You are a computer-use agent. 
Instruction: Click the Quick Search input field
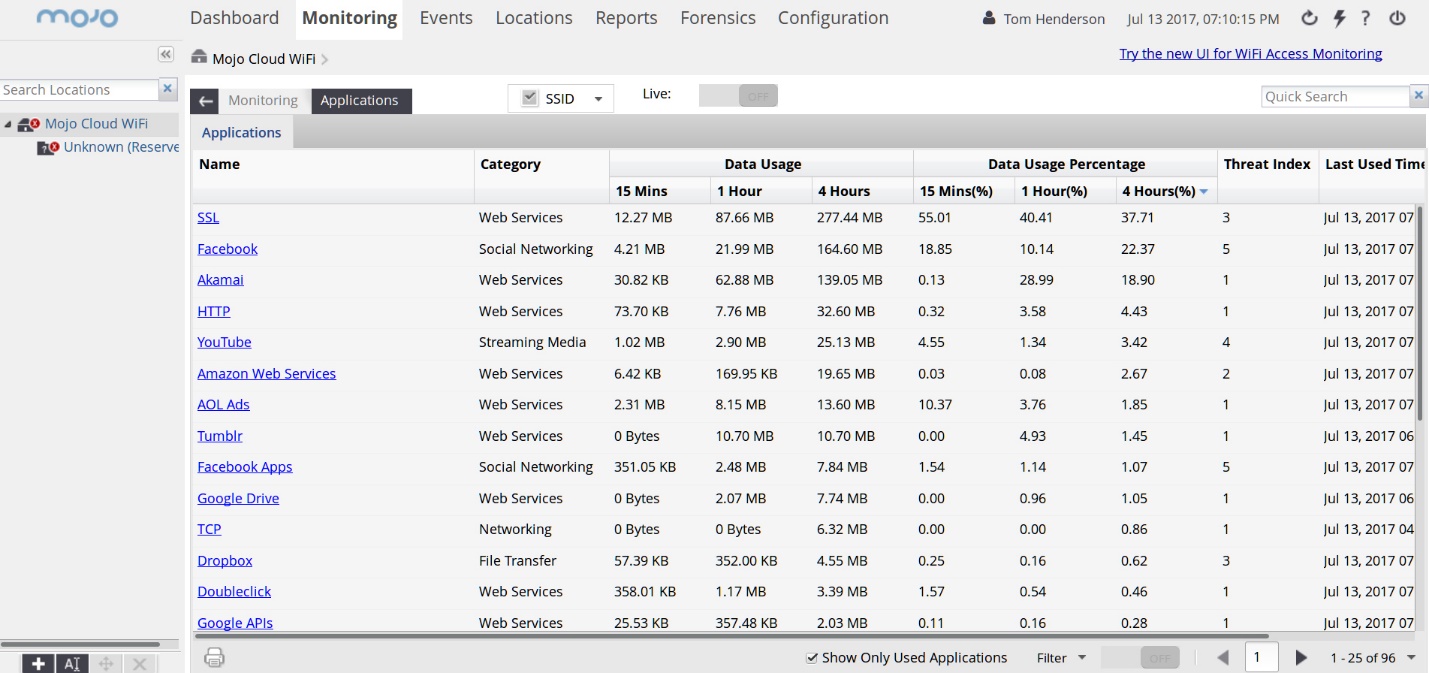[1334, 96]
